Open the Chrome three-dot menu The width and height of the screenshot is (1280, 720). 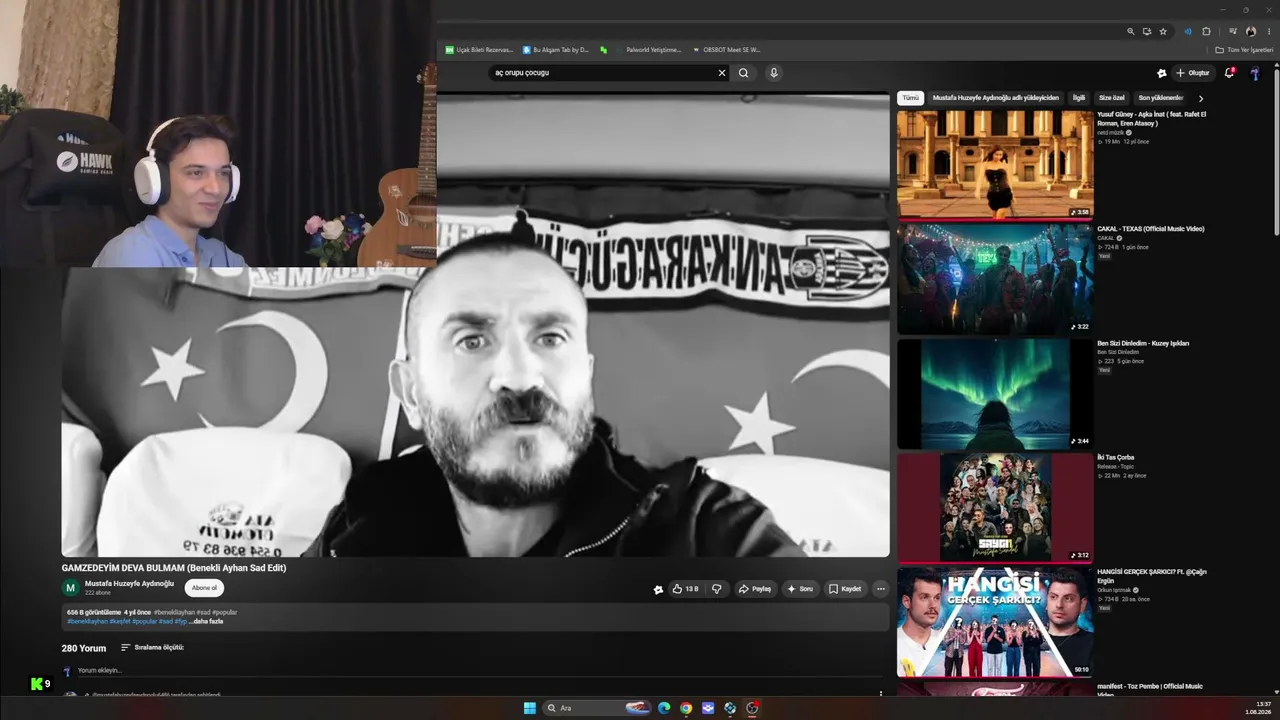[1267, 31]
